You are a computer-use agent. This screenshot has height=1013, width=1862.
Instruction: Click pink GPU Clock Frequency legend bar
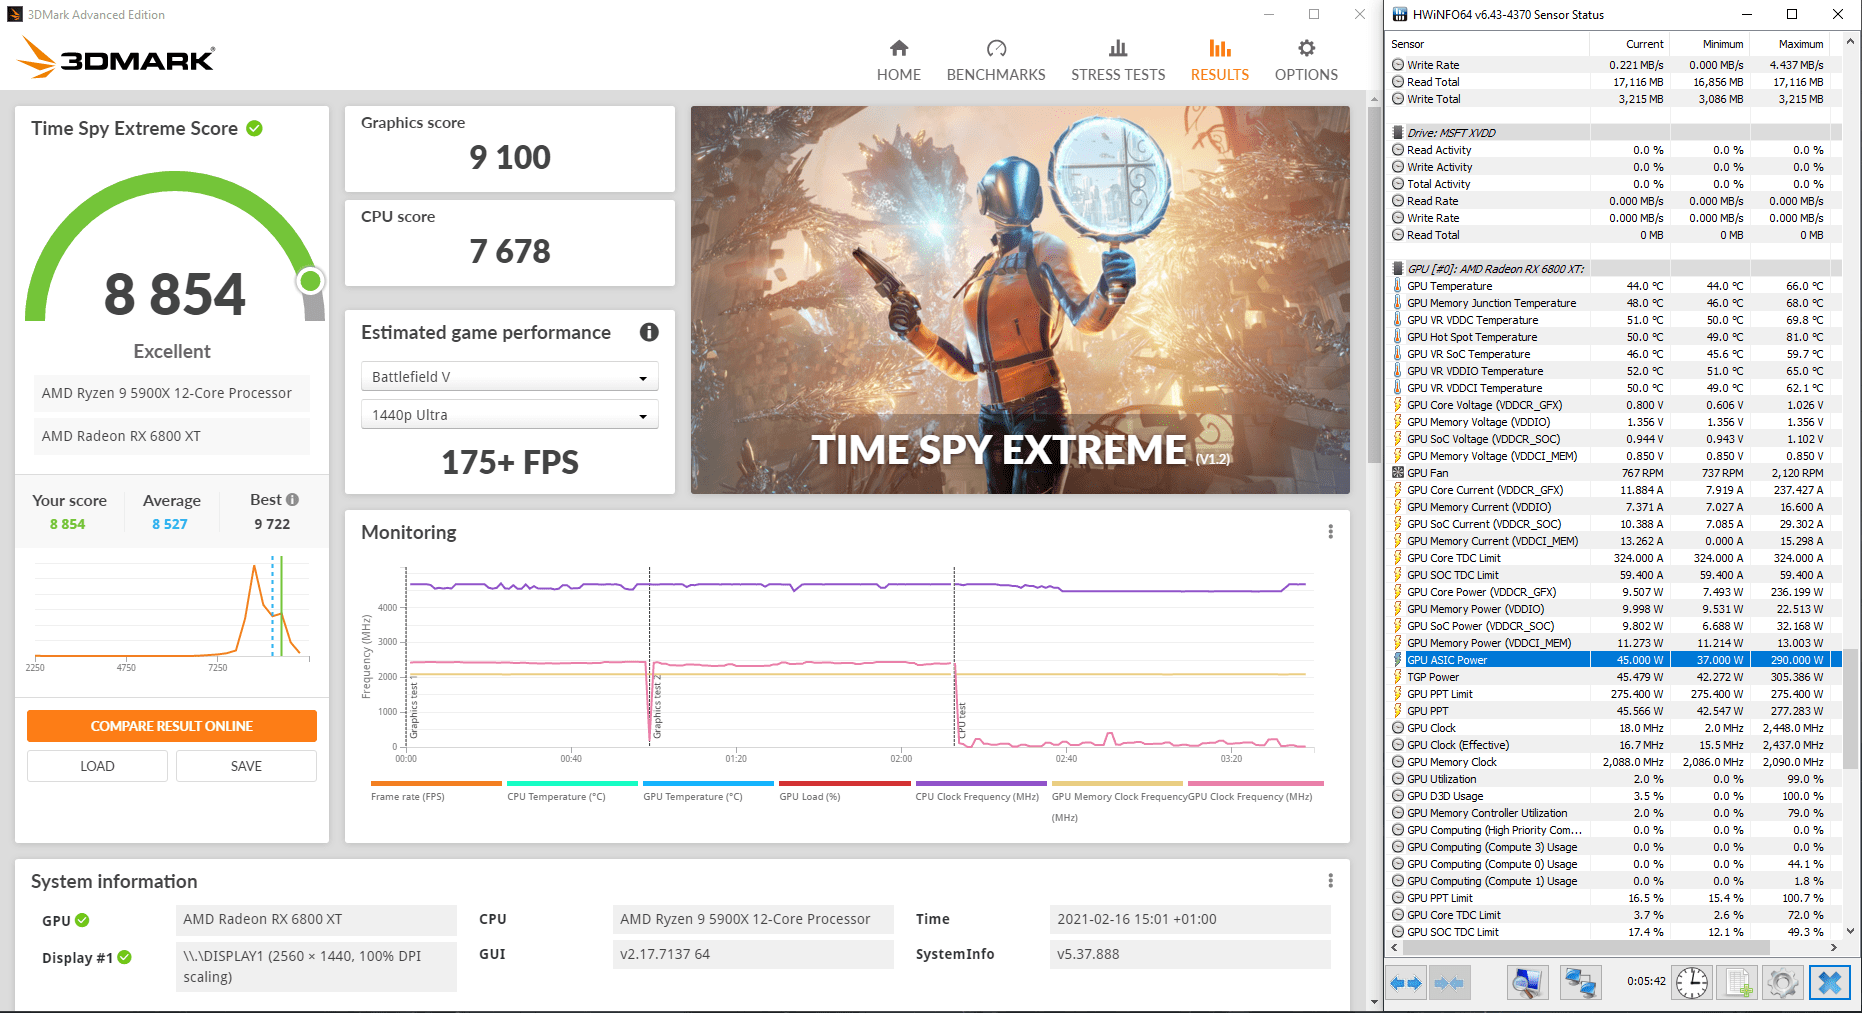(x=1256, y=783)
